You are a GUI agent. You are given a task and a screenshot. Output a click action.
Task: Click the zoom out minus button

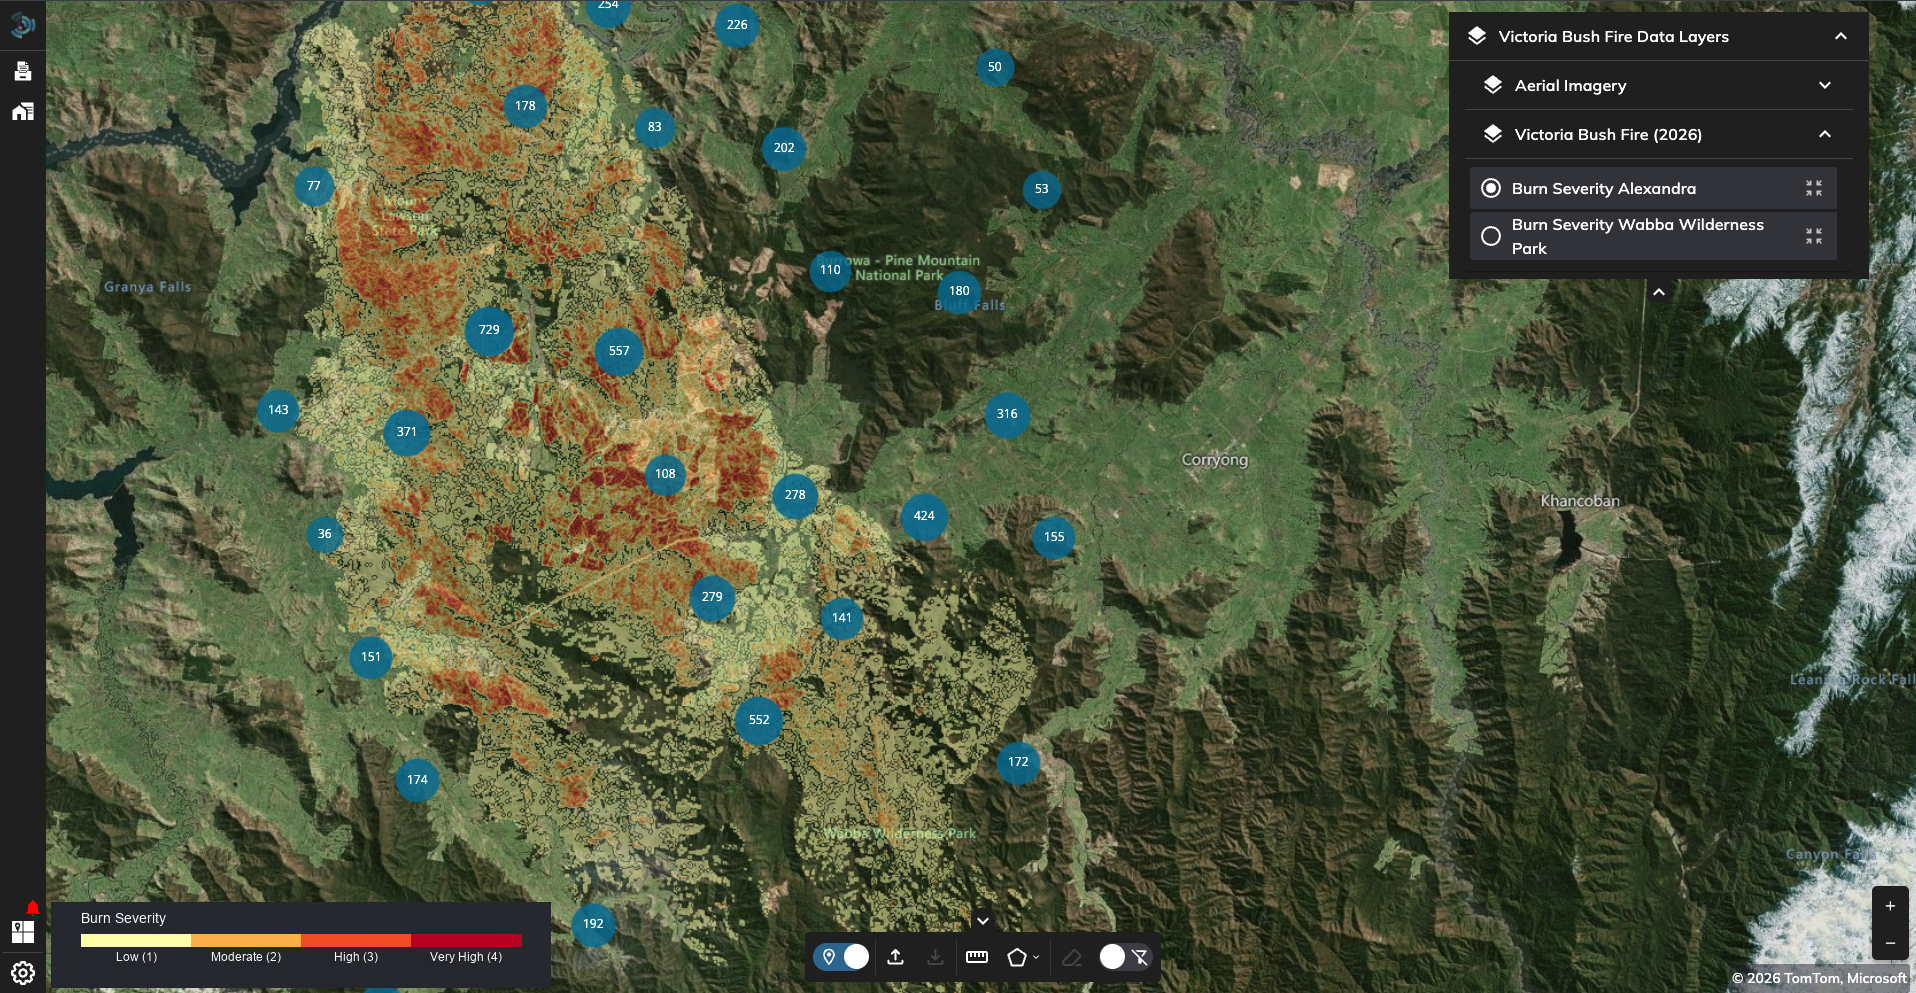coord(1890,943)
